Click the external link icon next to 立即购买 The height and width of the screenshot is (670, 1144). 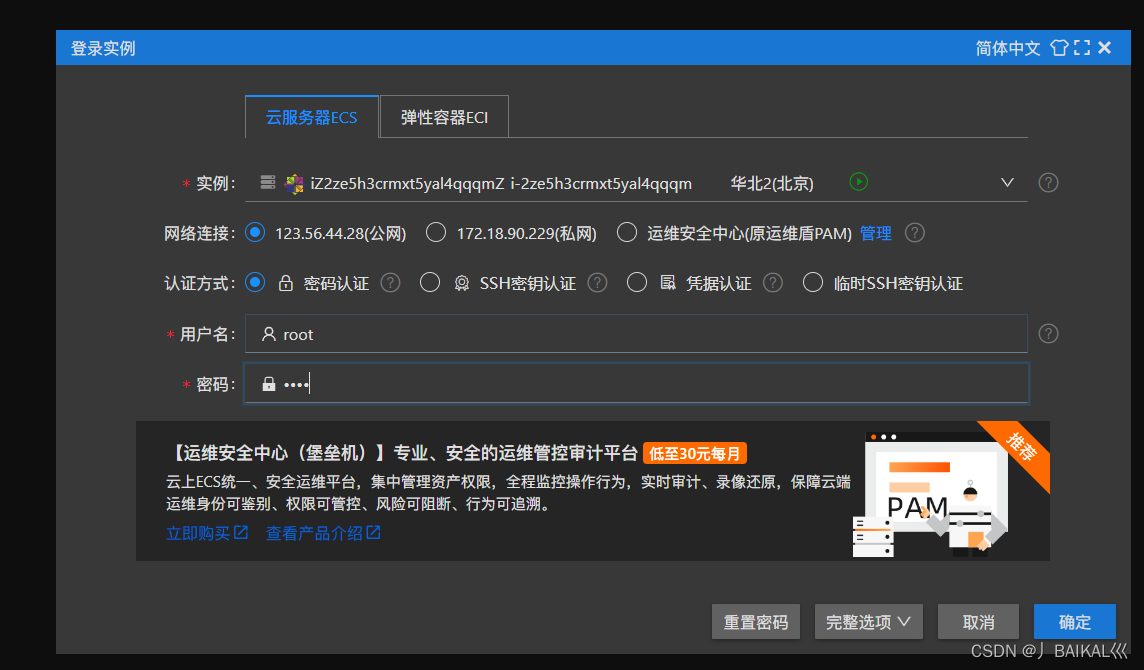[x=241, y=532]
